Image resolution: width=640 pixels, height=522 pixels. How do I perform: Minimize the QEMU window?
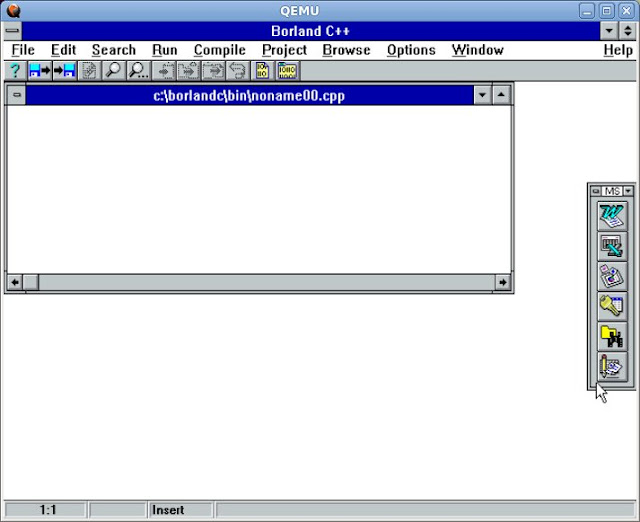tap(587, 11)
